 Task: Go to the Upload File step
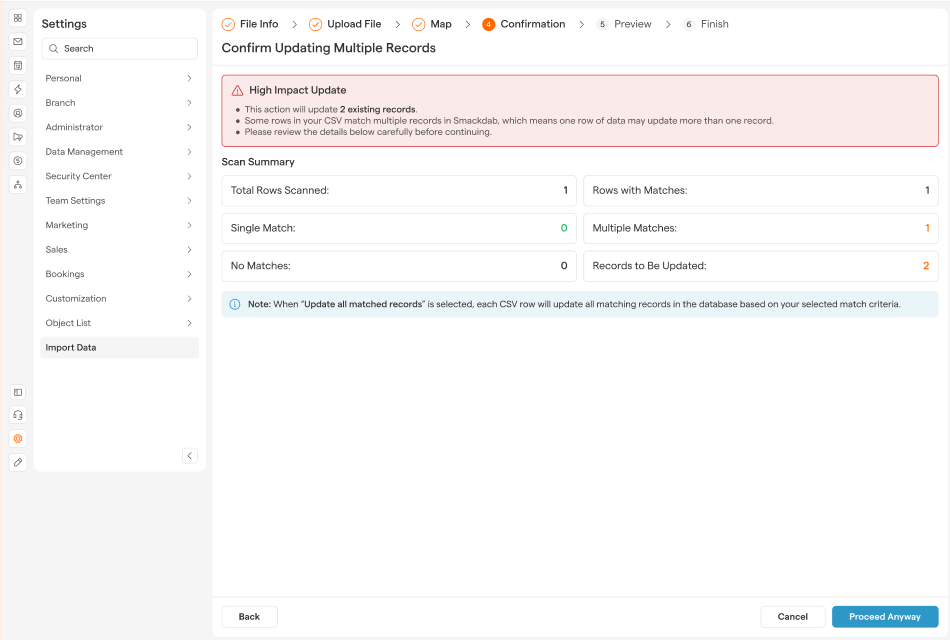[353, 24]
